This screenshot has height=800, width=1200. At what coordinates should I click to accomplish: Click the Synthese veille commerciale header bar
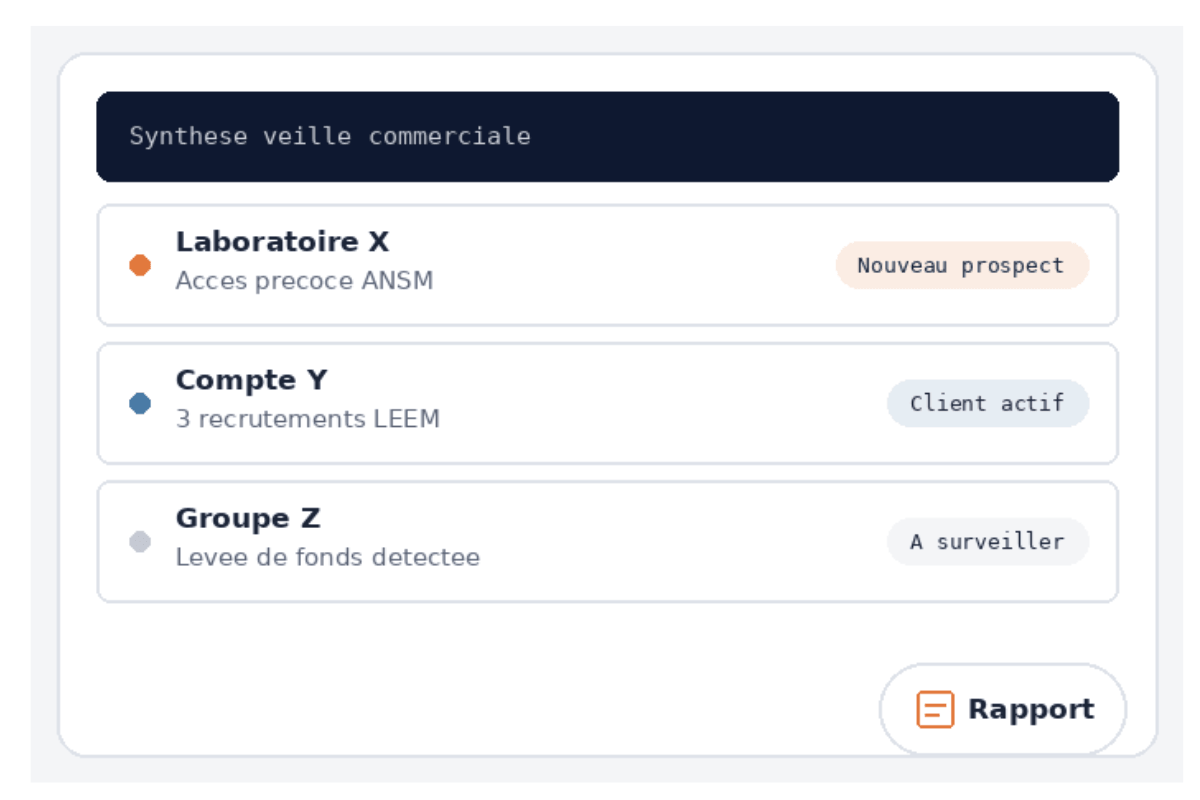point(608,137)
